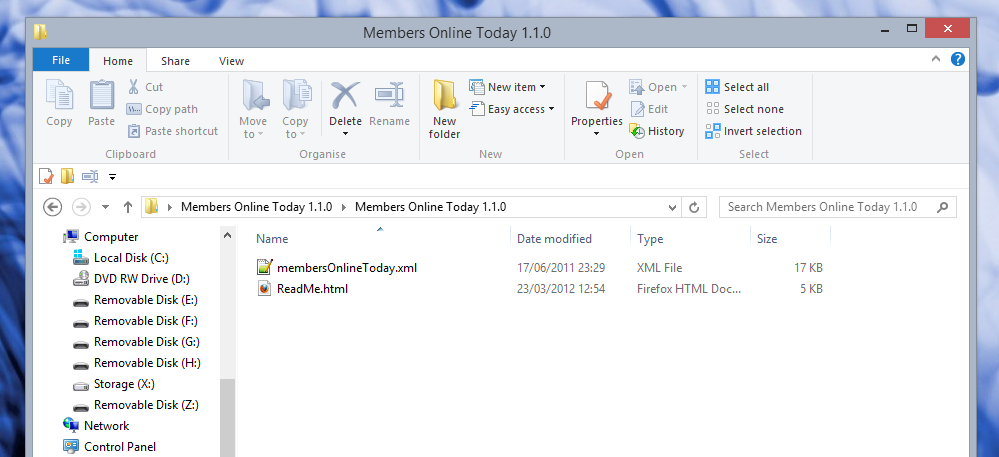Select the membersOnlineToday.xml file
Image resolution: width=999 pixels, height=457 pixels.
click(x=337, y=268)
